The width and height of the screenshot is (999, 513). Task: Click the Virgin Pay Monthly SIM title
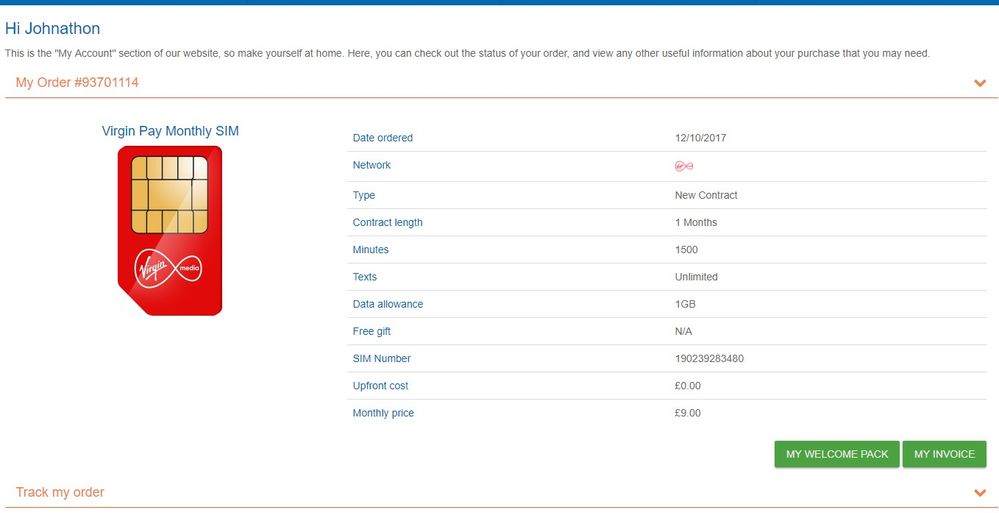(170, 131)
